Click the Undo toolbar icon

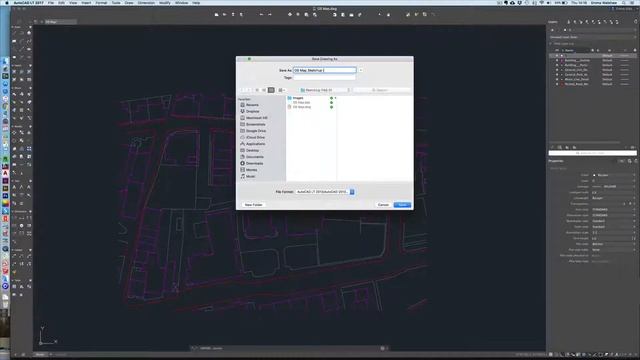pyautogui.click(x=261, y=15)
